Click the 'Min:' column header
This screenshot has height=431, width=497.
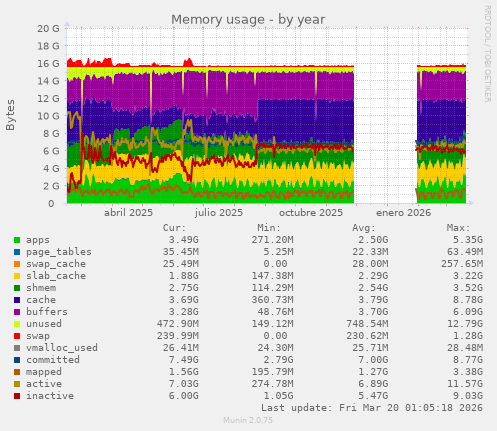(x=269, y=228)
